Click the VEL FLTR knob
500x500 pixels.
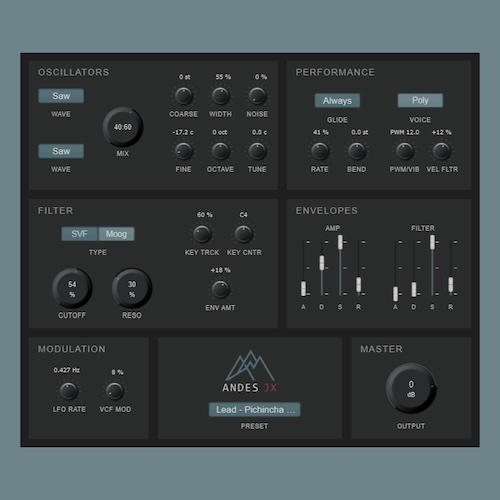(x=442, y=151)
